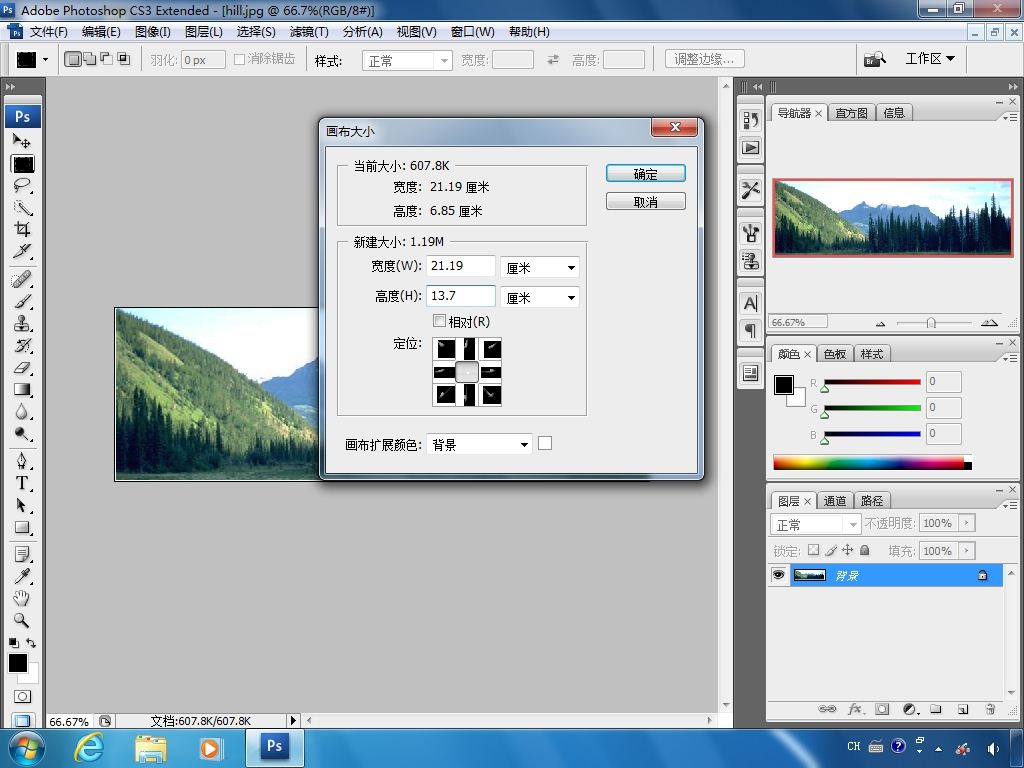The height and width of the screenshot is (768, 1024).
Task: Click the top-left anchor position square
Action: [x=445, y=349]
